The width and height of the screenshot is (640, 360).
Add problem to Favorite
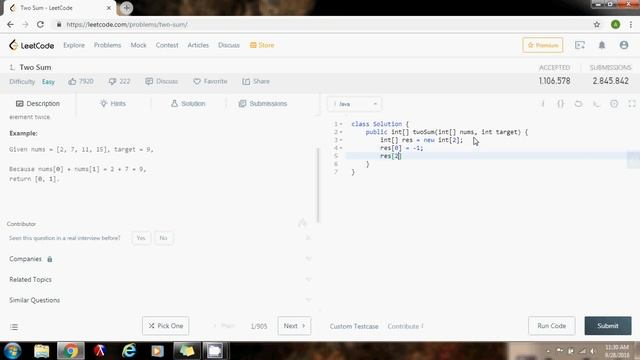[x=210, y=82]
